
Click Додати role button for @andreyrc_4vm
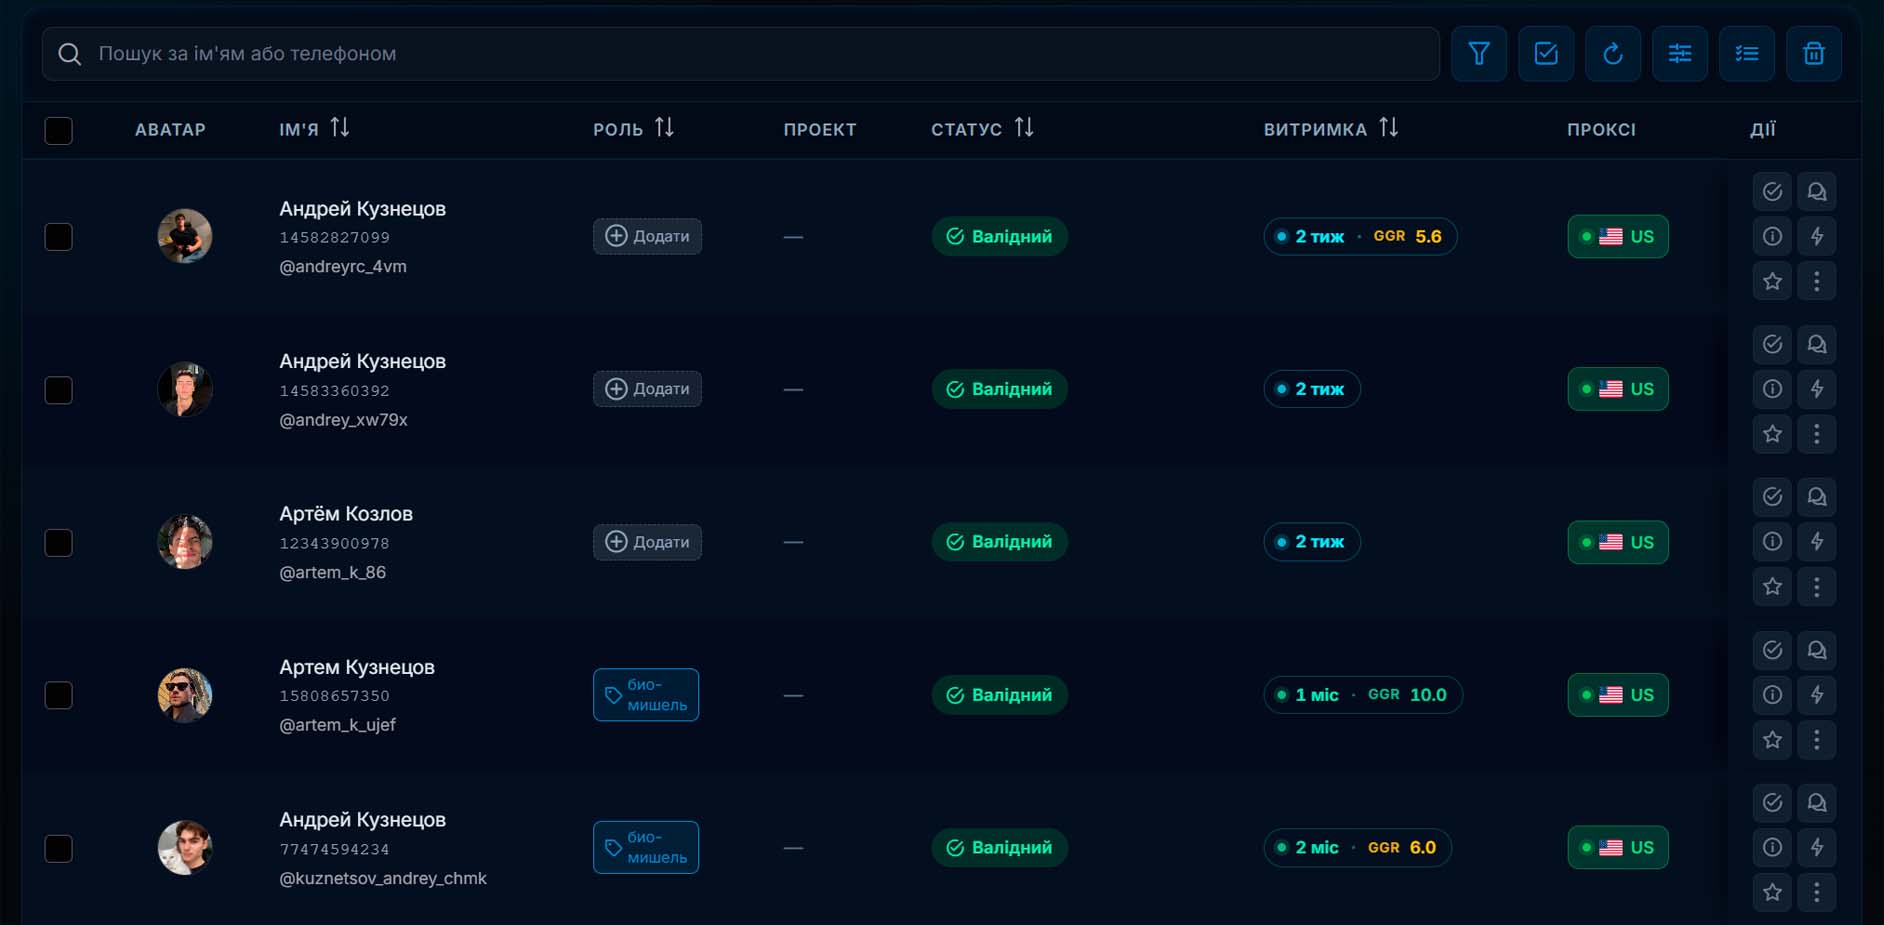pyautogui.click(x=647, y=236)
